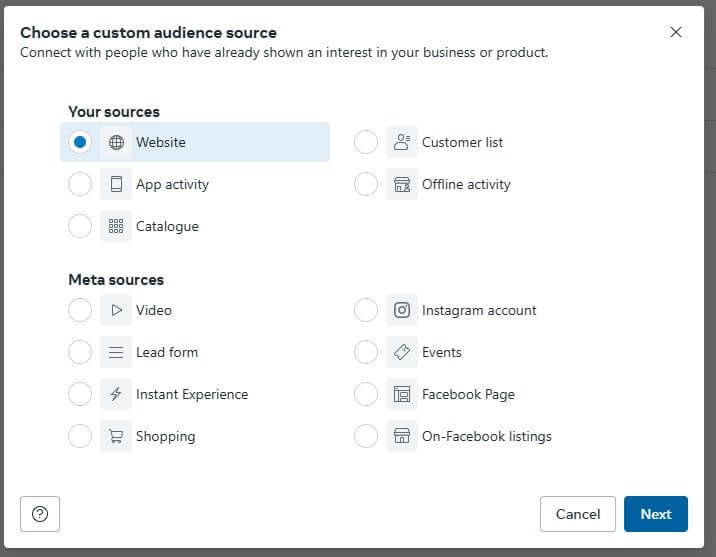716x557 pixels.
Task: Click the Customer list label
Action: tap(462, 142)
